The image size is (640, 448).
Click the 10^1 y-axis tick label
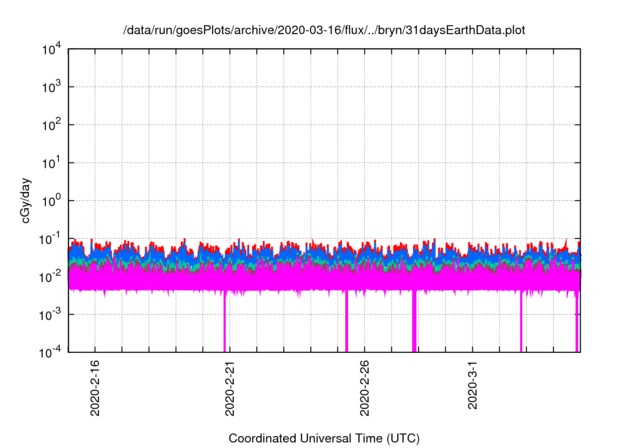coord(52,163)
